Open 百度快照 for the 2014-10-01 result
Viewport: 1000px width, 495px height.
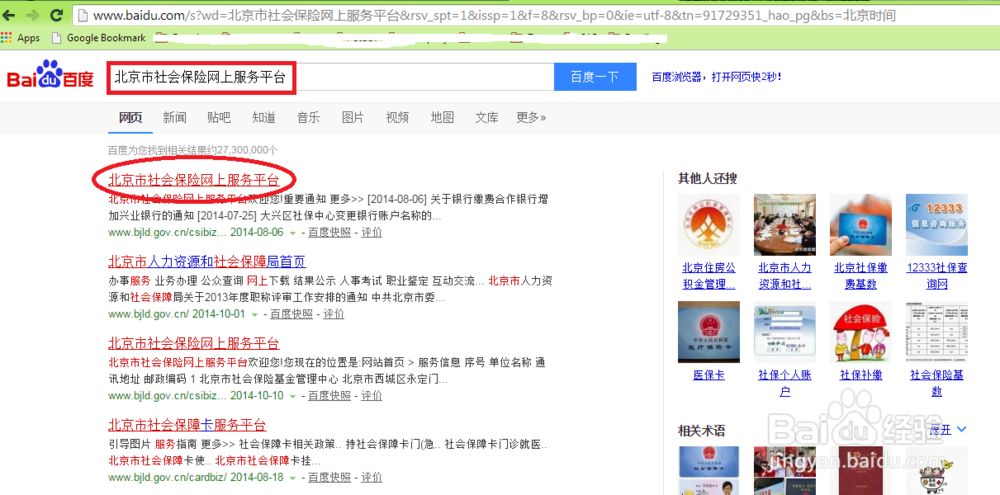point(291,314)
